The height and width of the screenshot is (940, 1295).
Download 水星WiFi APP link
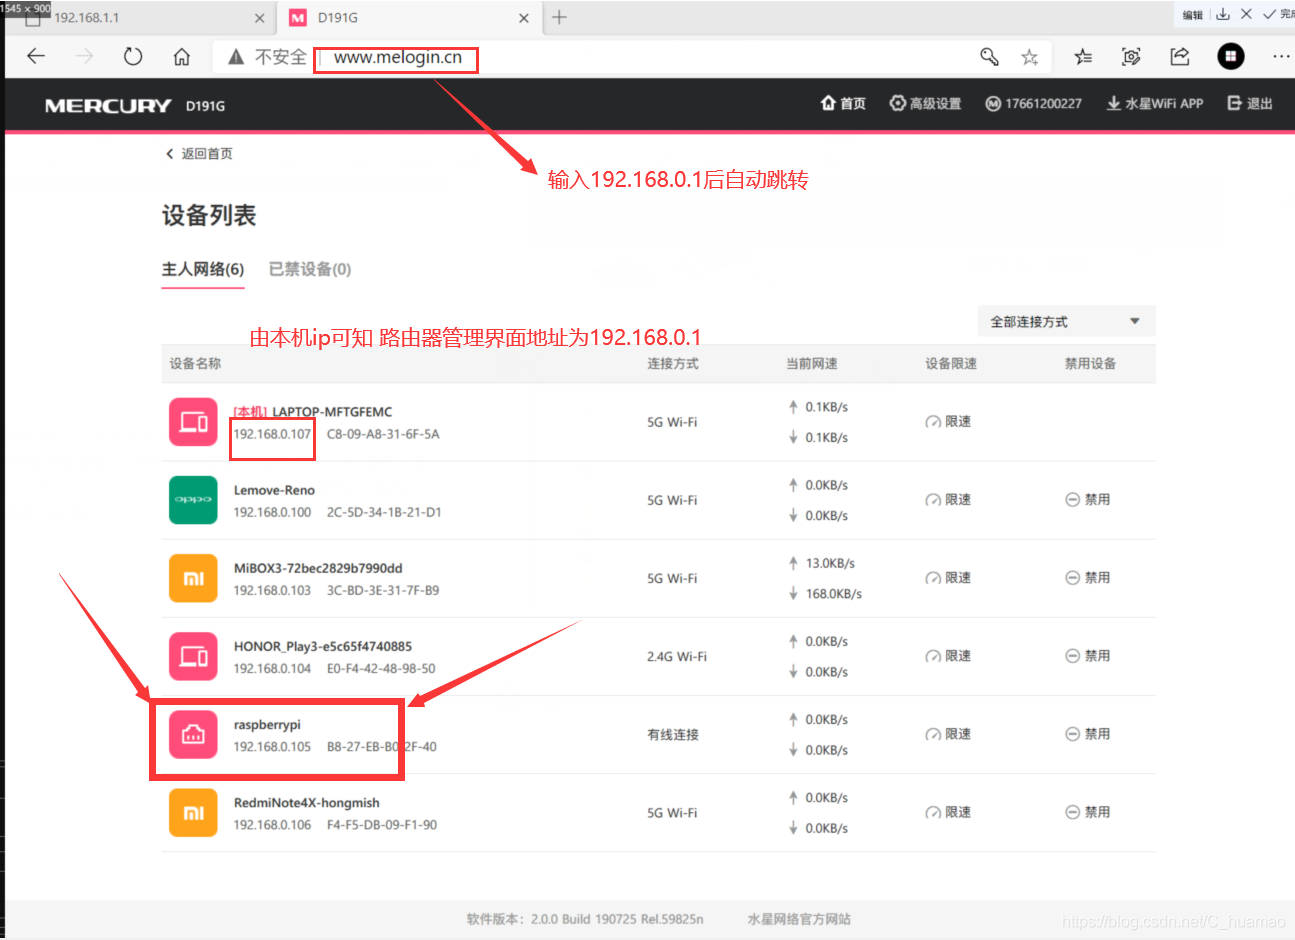[x=1154, y=103]
